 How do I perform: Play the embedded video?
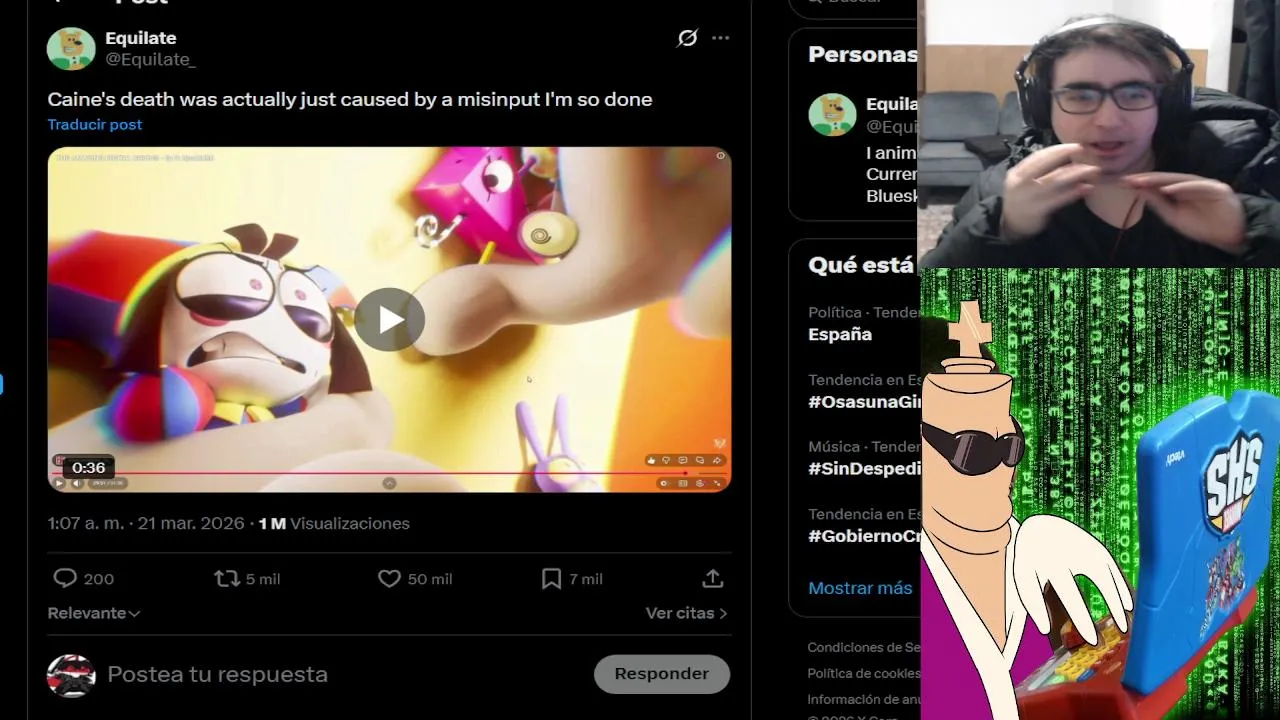tap(389, 319)
